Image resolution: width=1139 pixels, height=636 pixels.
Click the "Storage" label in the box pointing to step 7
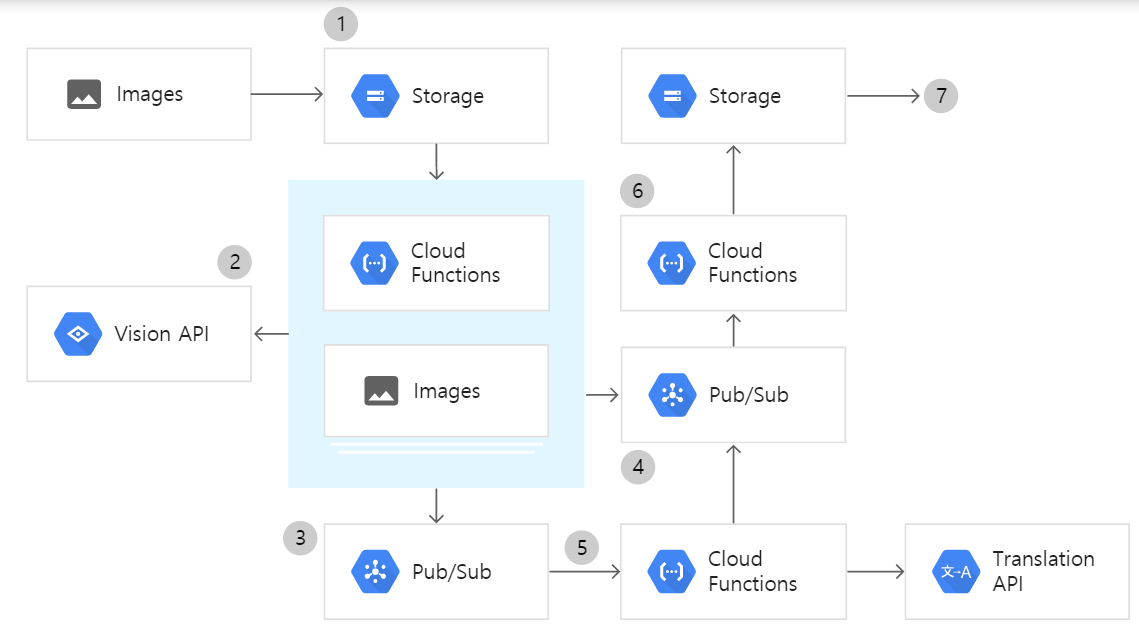click(x=745, y=96)
